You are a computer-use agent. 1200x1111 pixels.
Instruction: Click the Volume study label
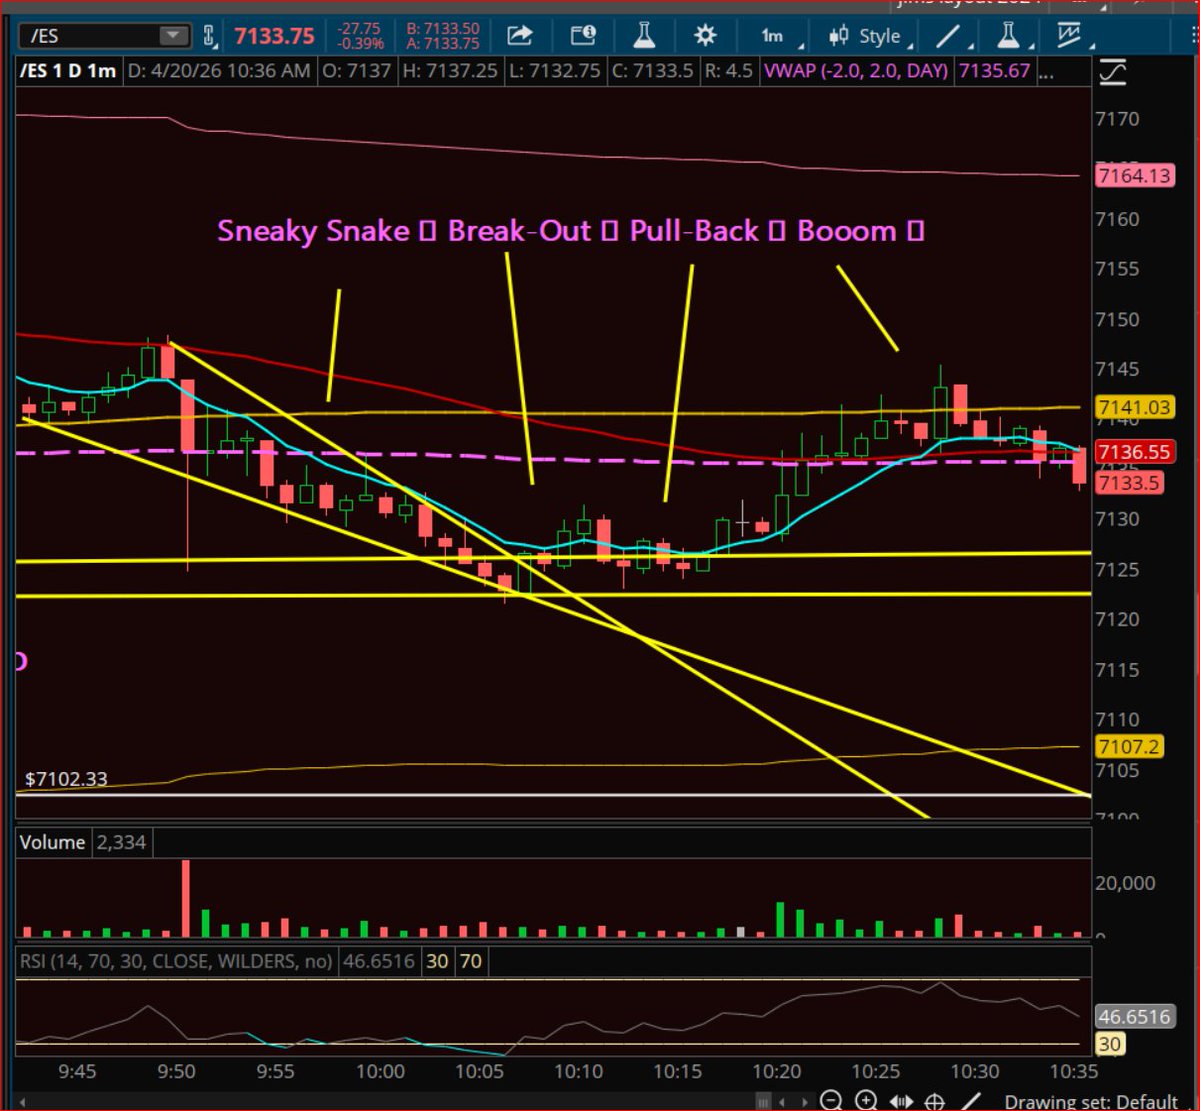[52, 843]
